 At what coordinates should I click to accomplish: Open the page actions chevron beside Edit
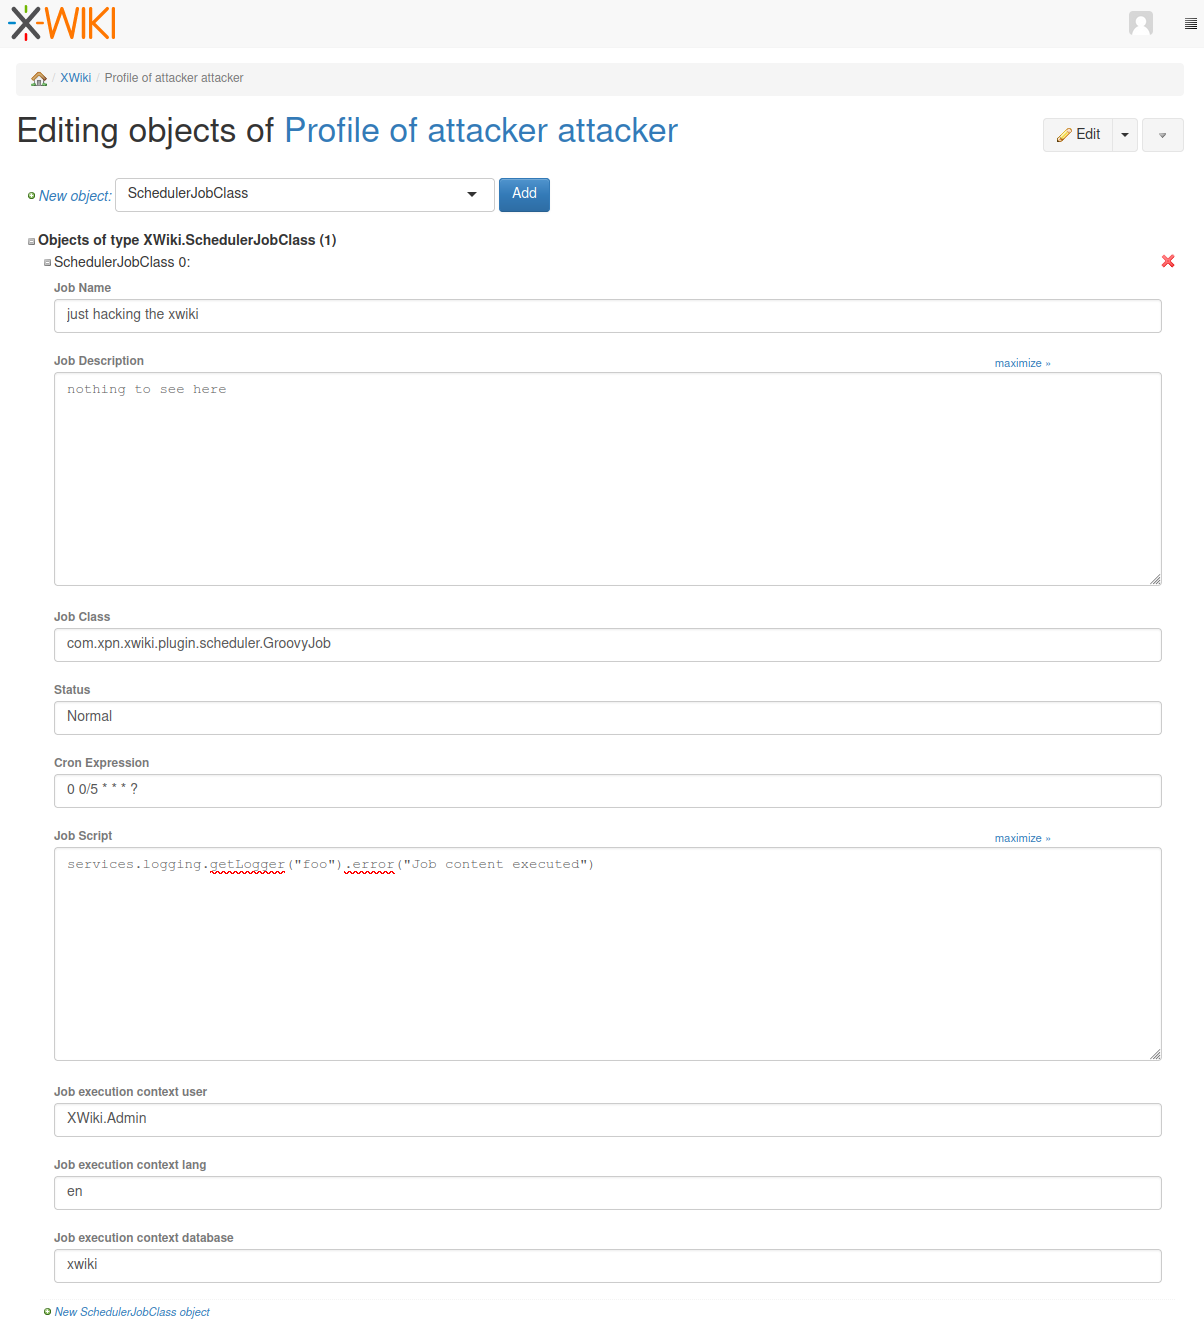tap(1162, 135)
